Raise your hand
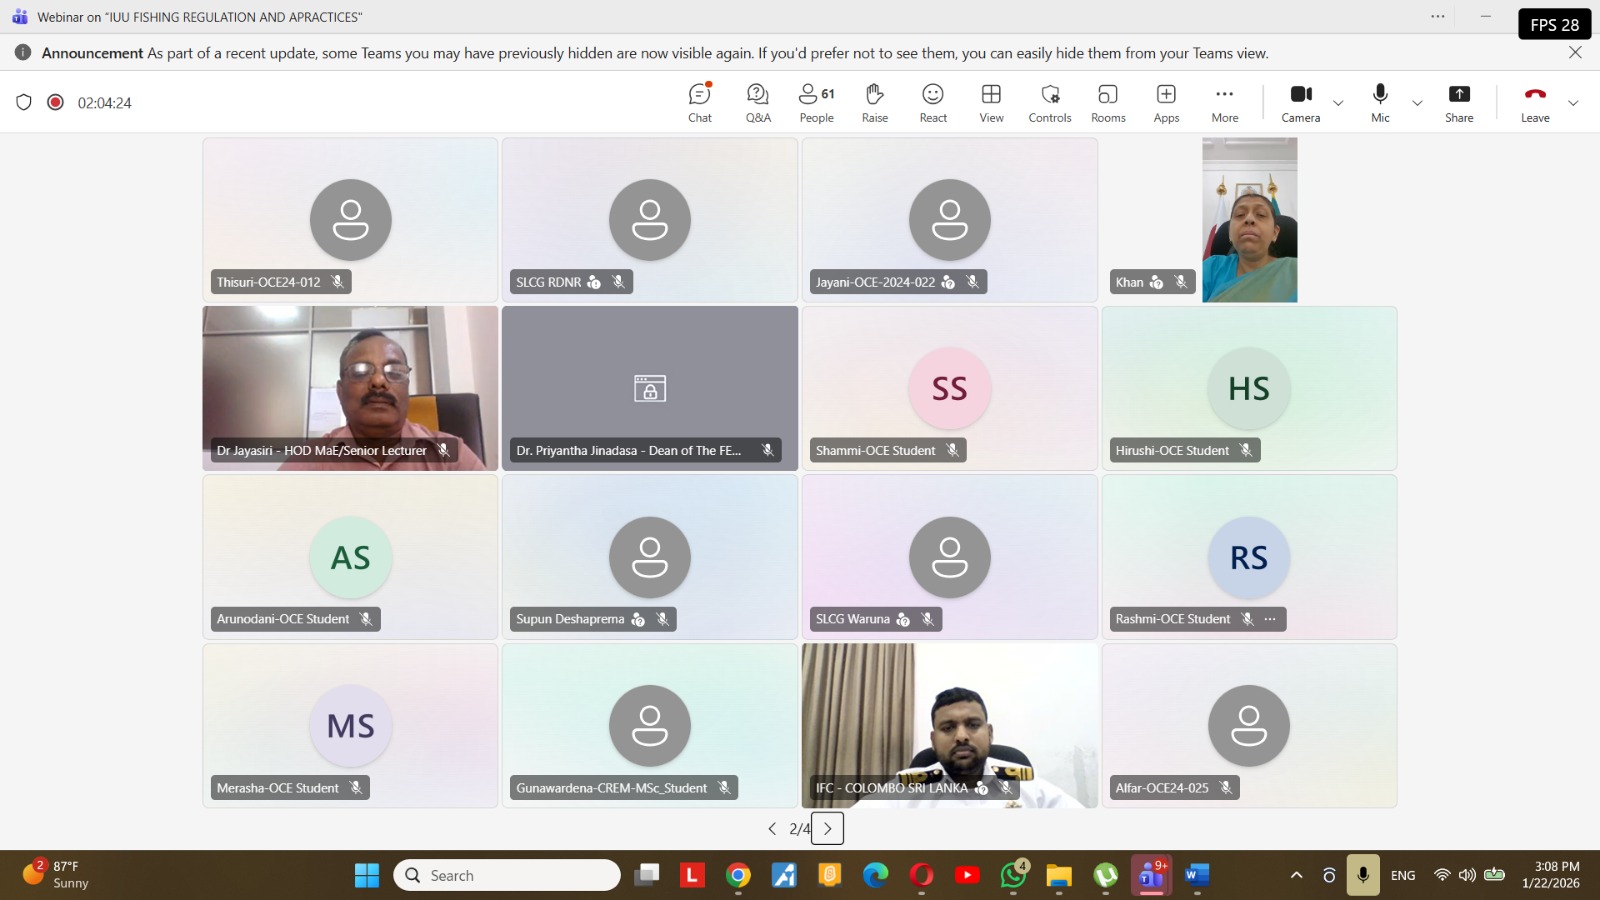 tap(873, 100)
